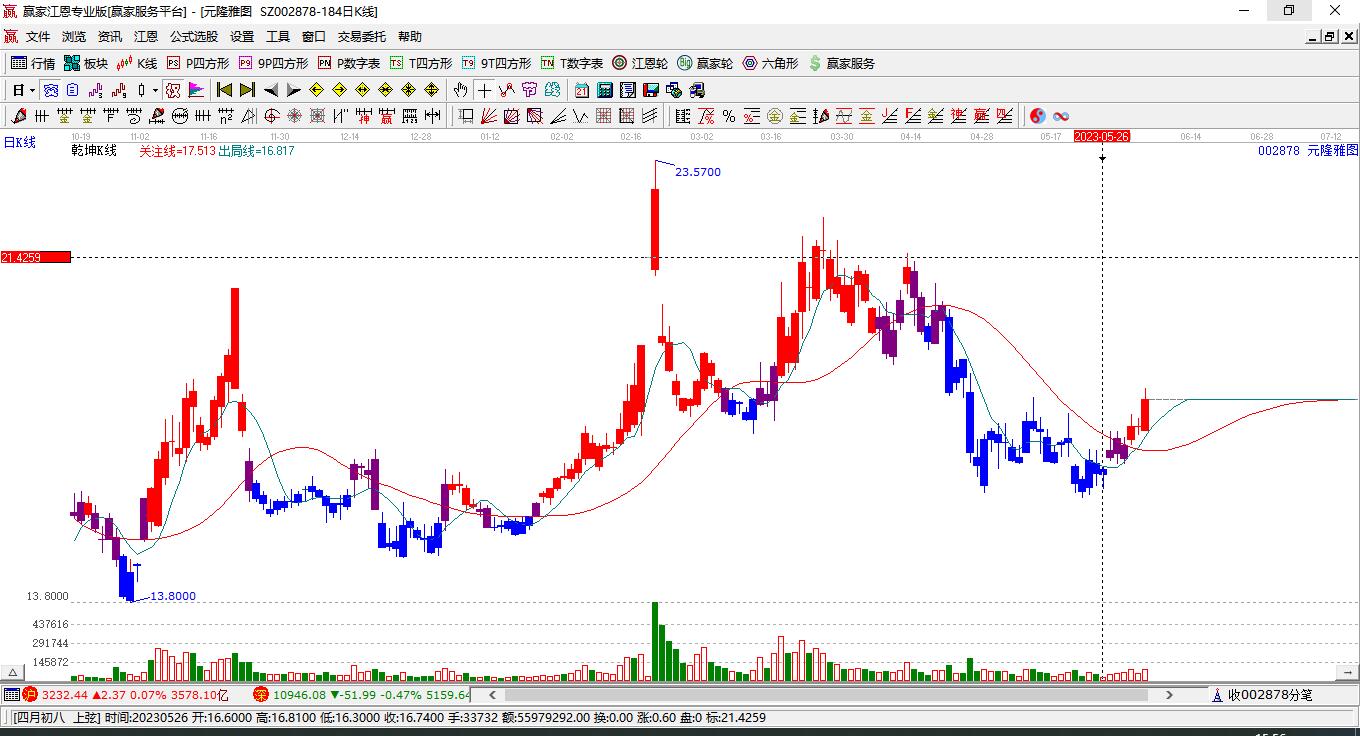The height and width of the screenshot is (736, 1360).
Task: Click the 出局线=16.817 text
Action: [257, 151]
